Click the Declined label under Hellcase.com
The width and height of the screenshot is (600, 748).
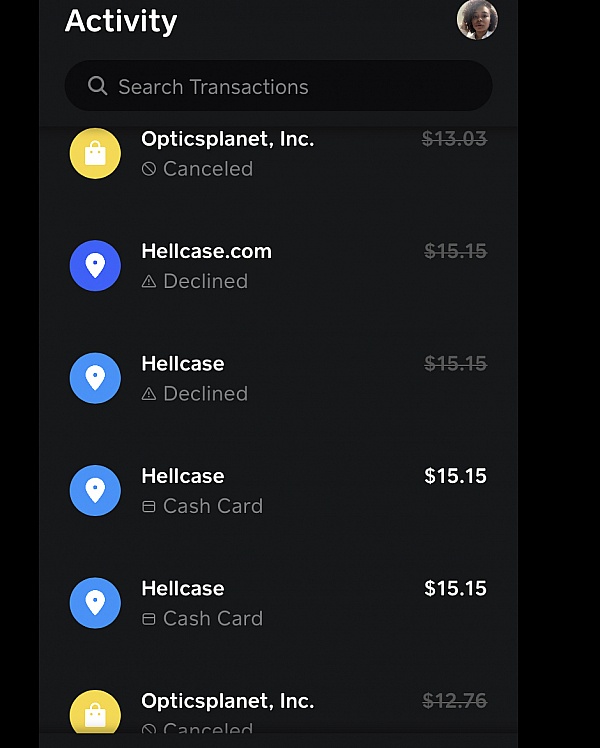pyautogui.click(x=205, y=282)
